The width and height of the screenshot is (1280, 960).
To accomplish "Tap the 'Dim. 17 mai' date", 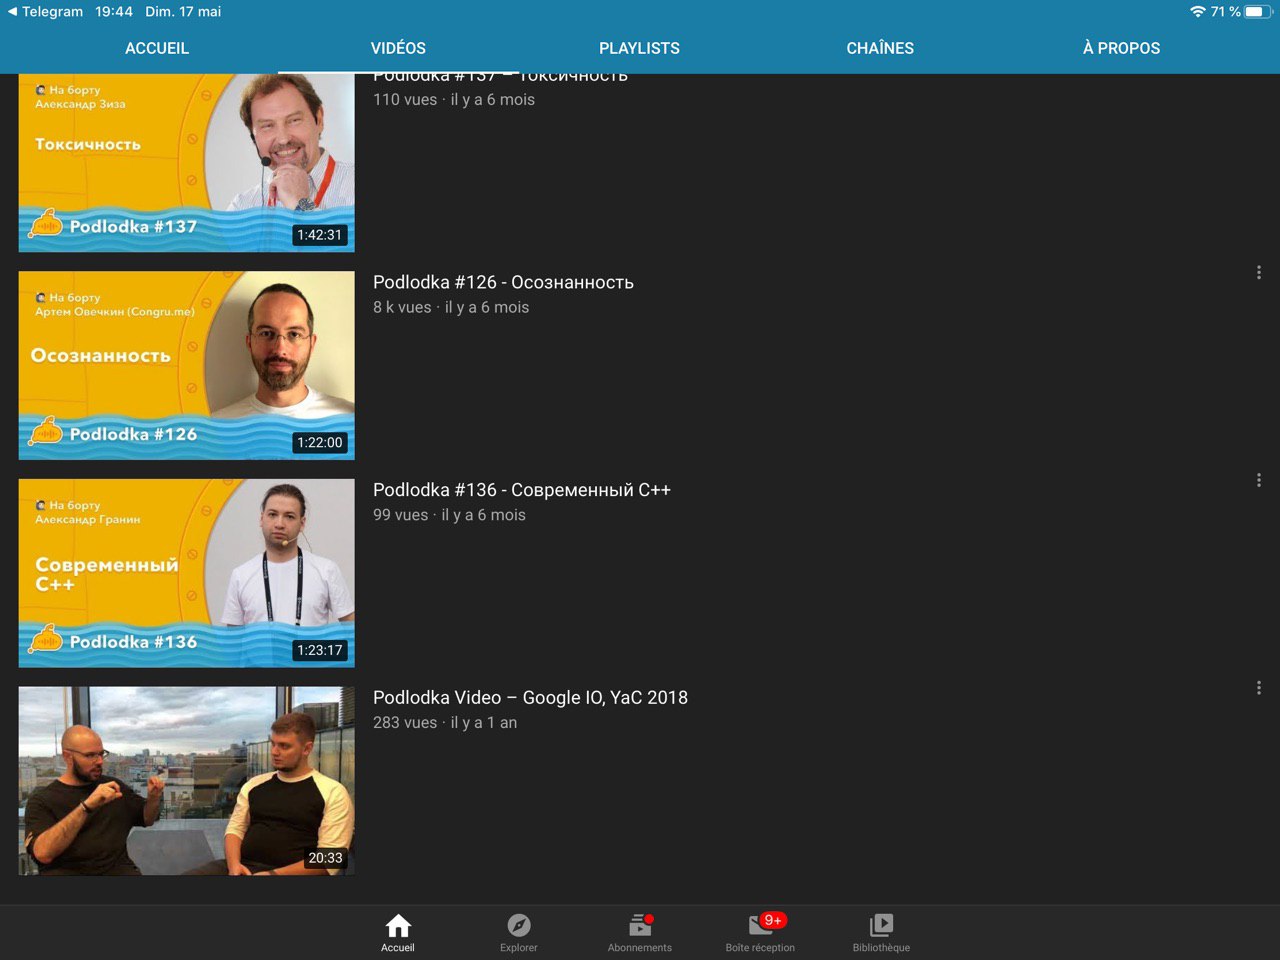I will pos(183,12).
